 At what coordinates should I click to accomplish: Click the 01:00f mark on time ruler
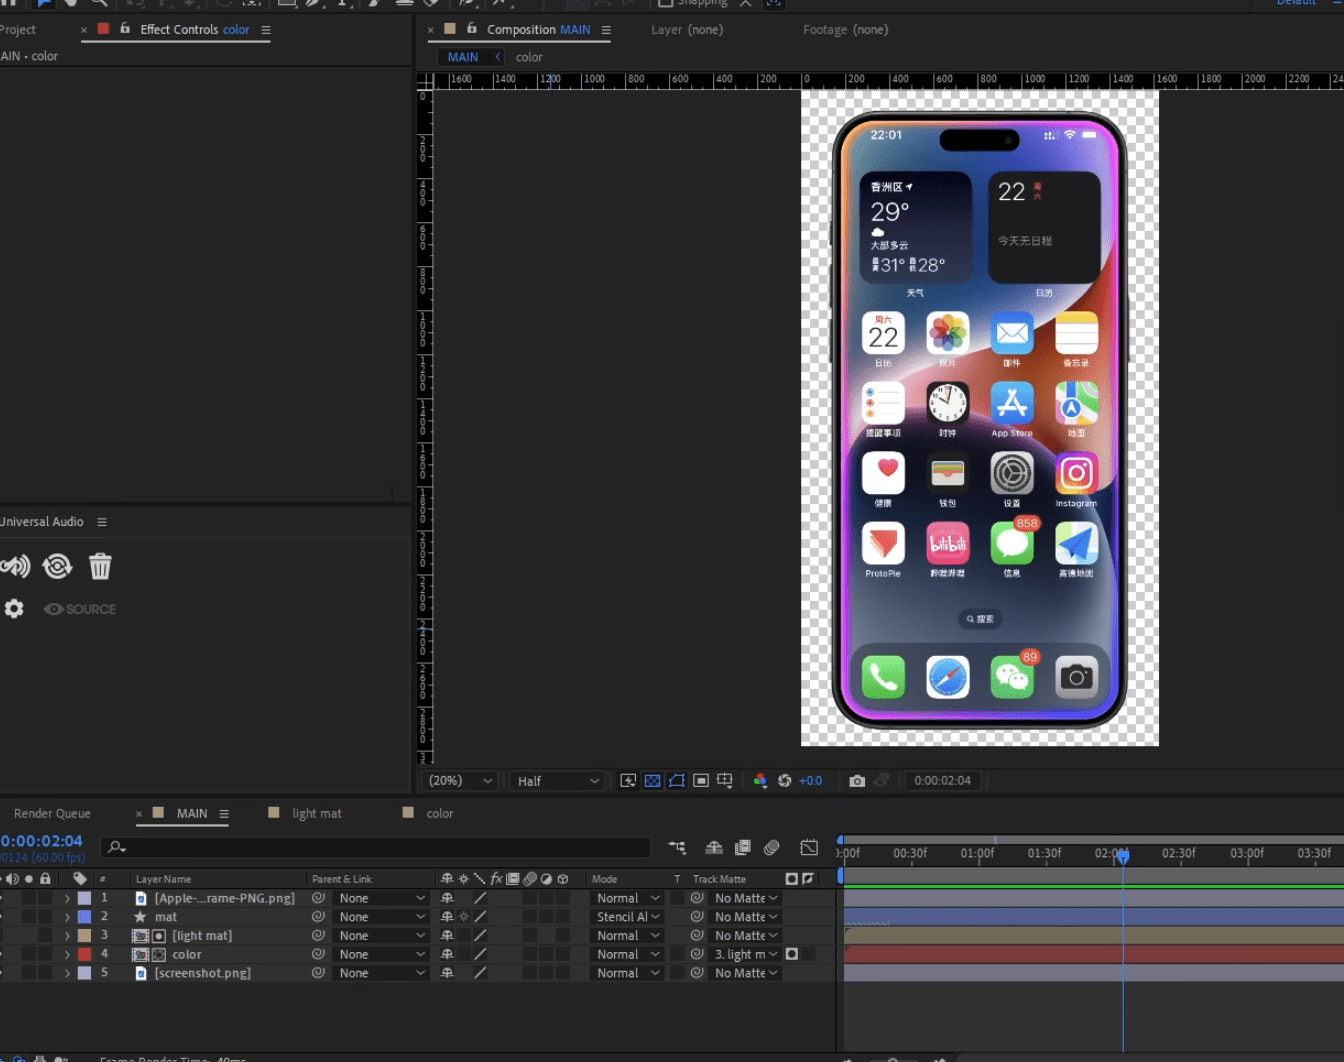pos(977,853)
